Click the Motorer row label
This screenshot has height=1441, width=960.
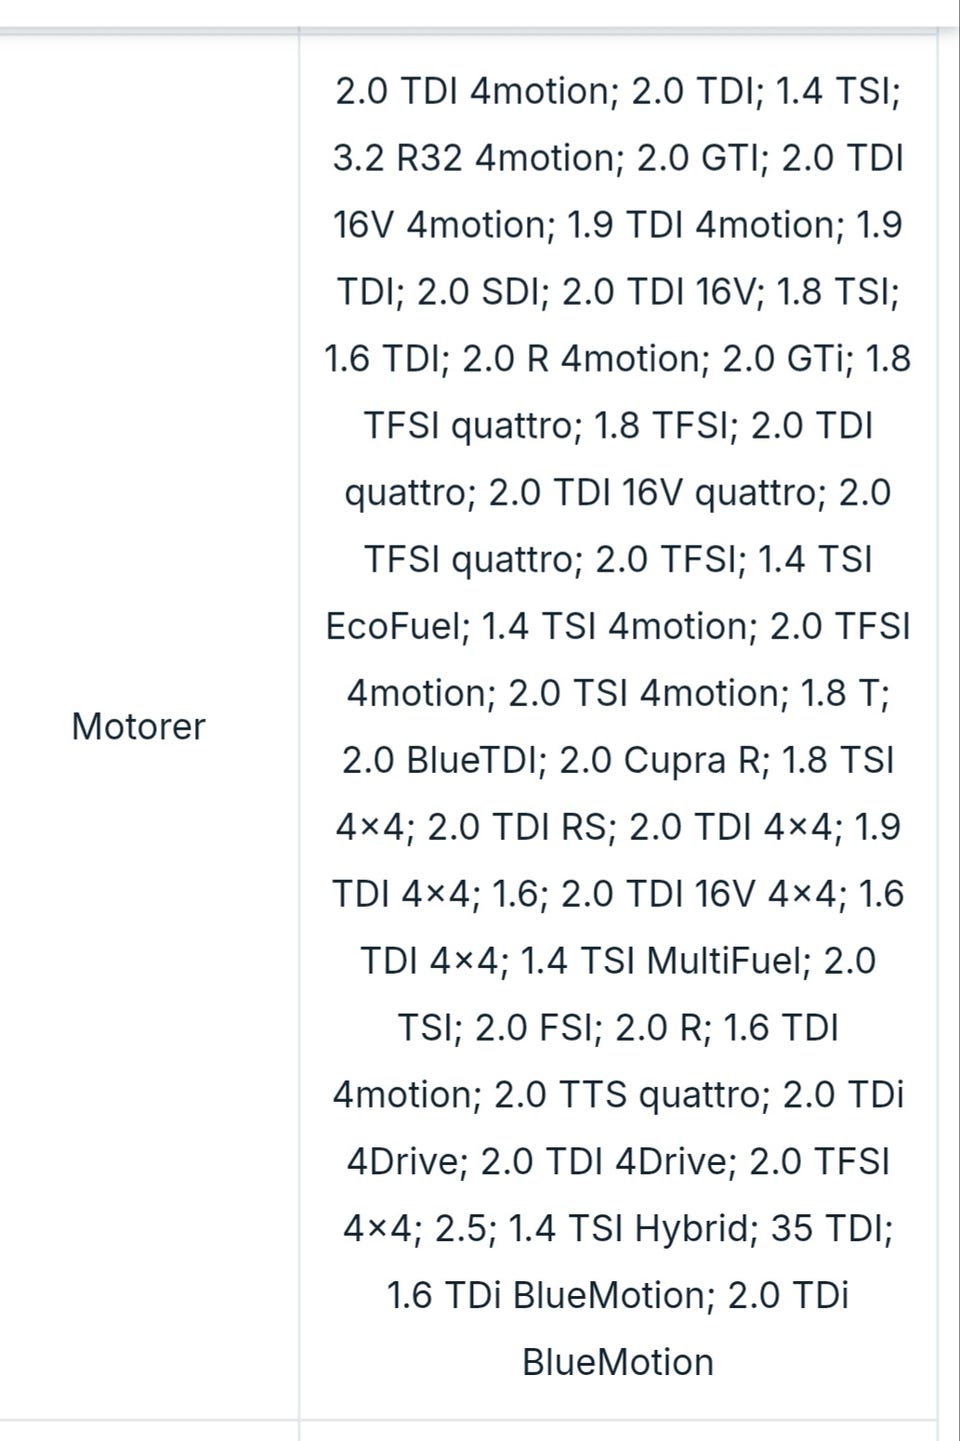(138, 726)
